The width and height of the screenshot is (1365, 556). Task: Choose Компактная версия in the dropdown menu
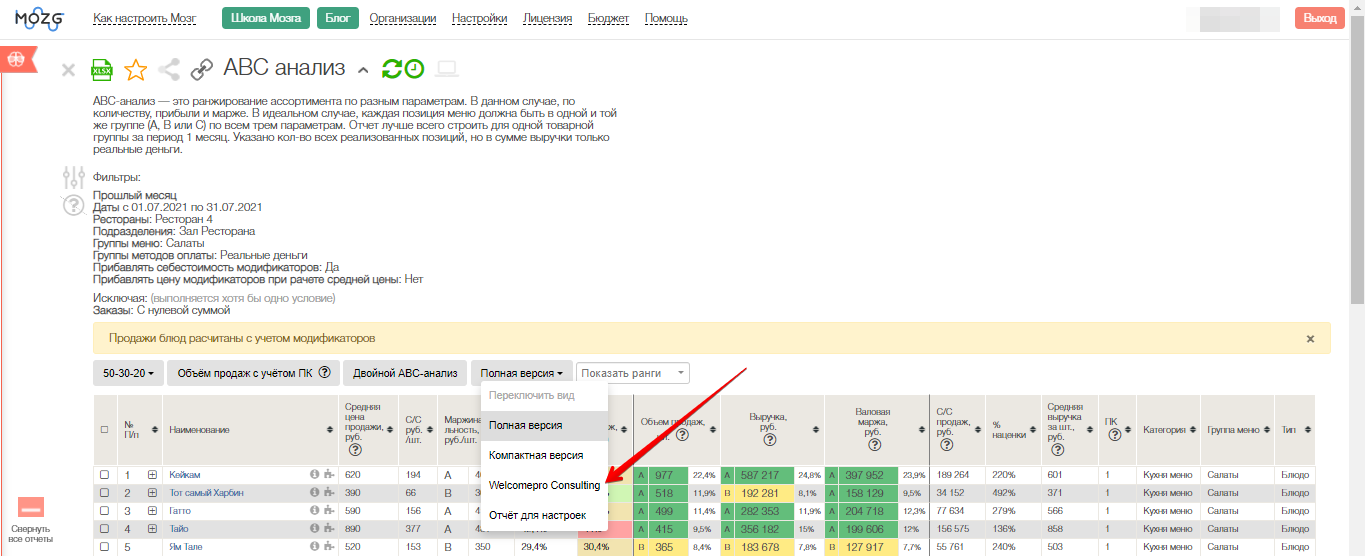(x=536, y=455)
